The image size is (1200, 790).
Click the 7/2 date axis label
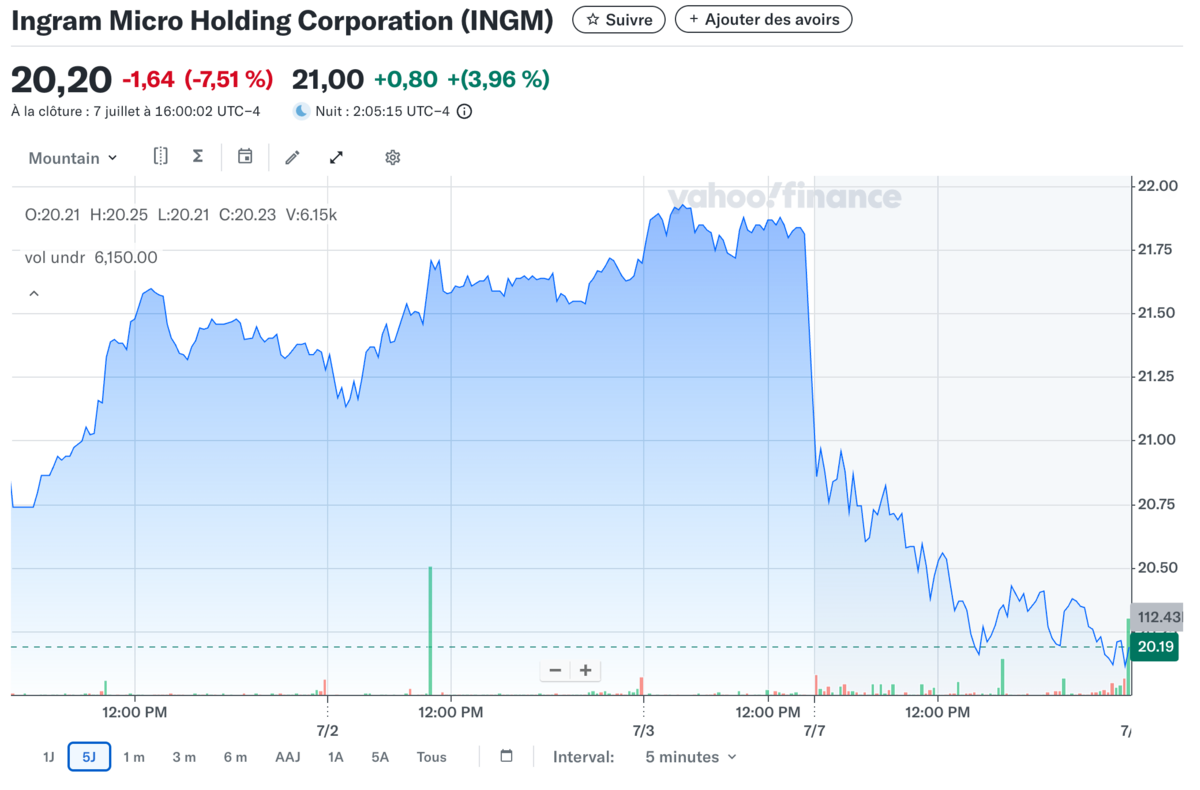pos(327,731)
